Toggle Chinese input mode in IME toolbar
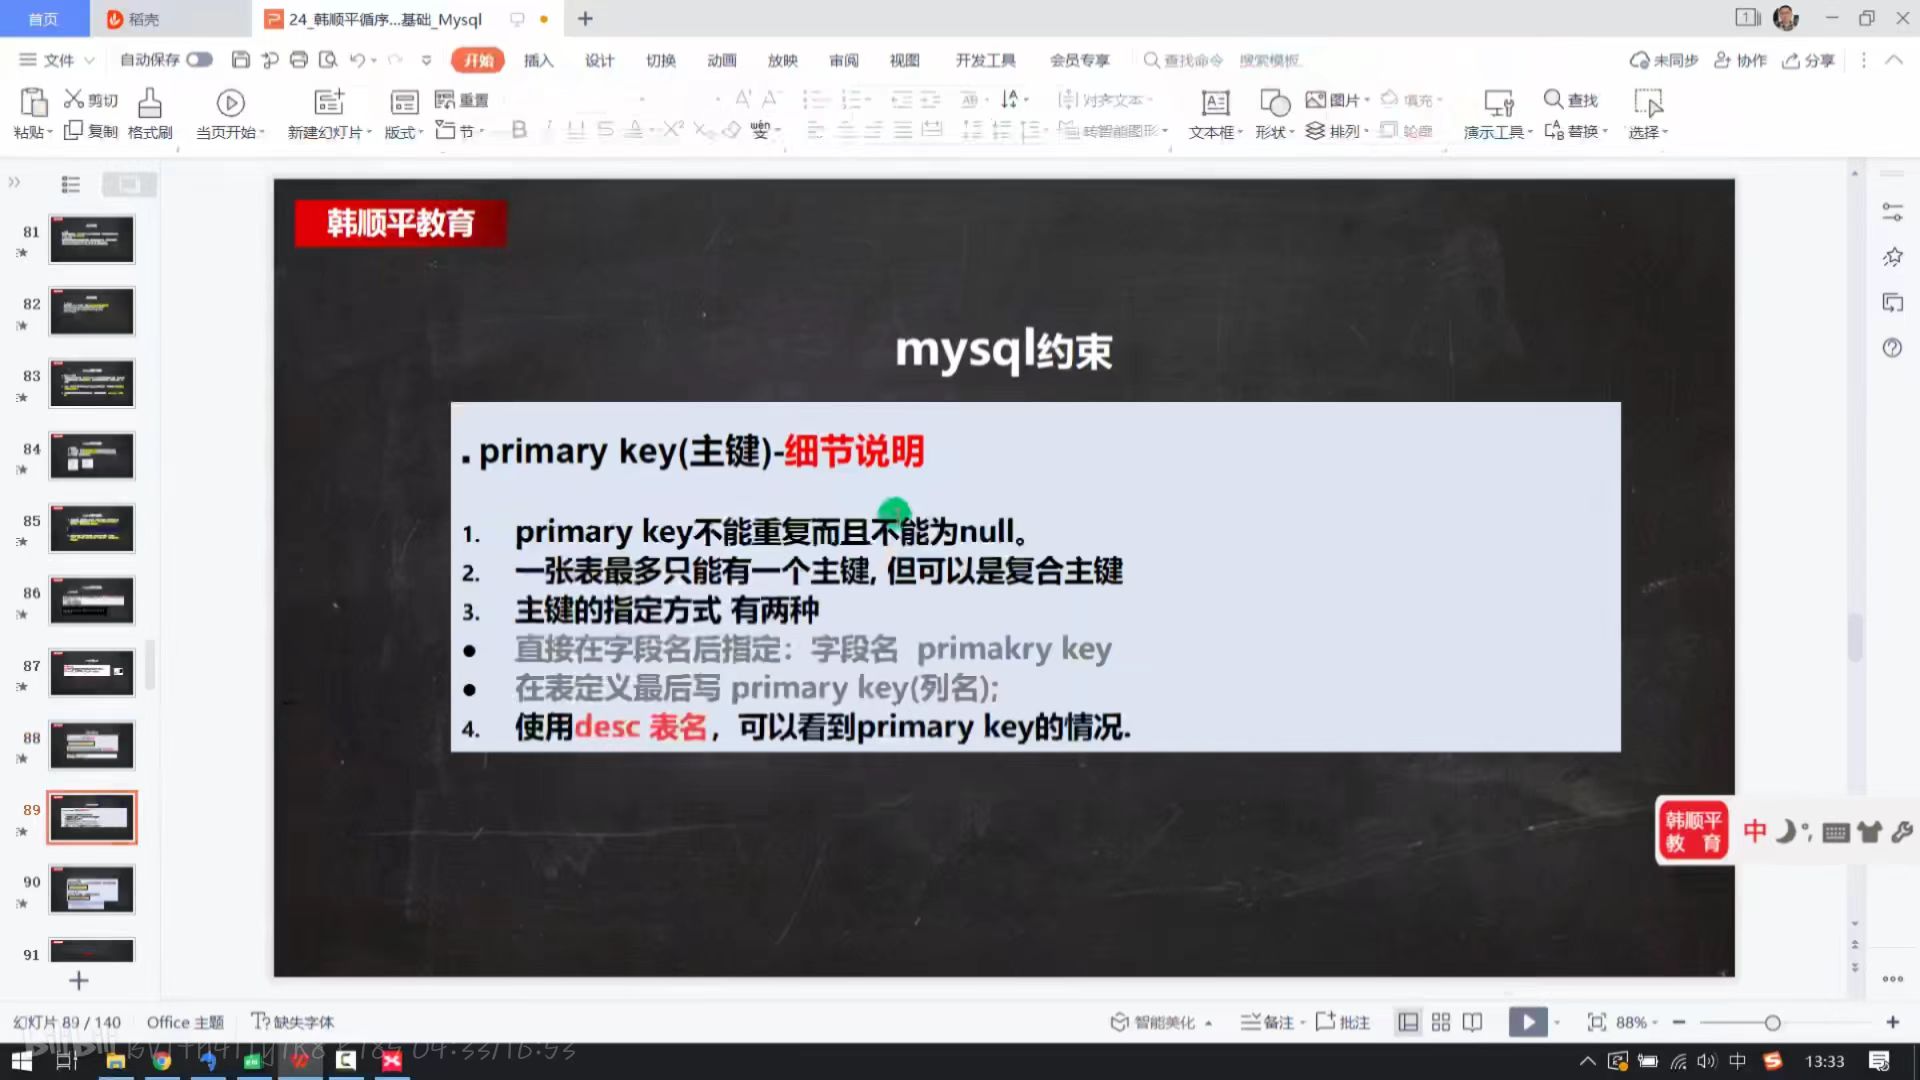 [1755, 831]
